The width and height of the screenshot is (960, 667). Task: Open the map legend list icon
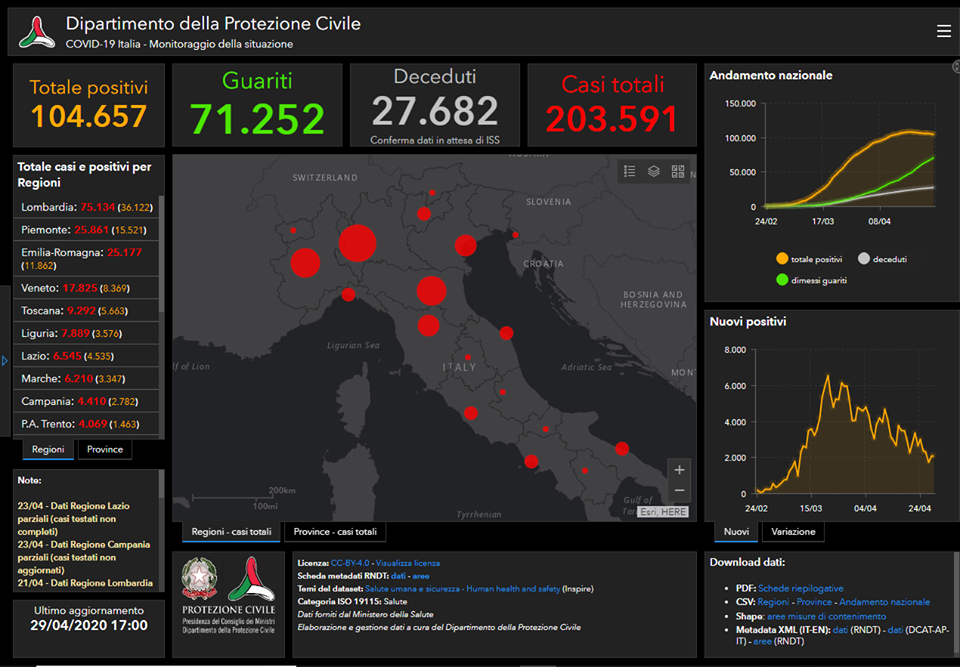(630, 171)
